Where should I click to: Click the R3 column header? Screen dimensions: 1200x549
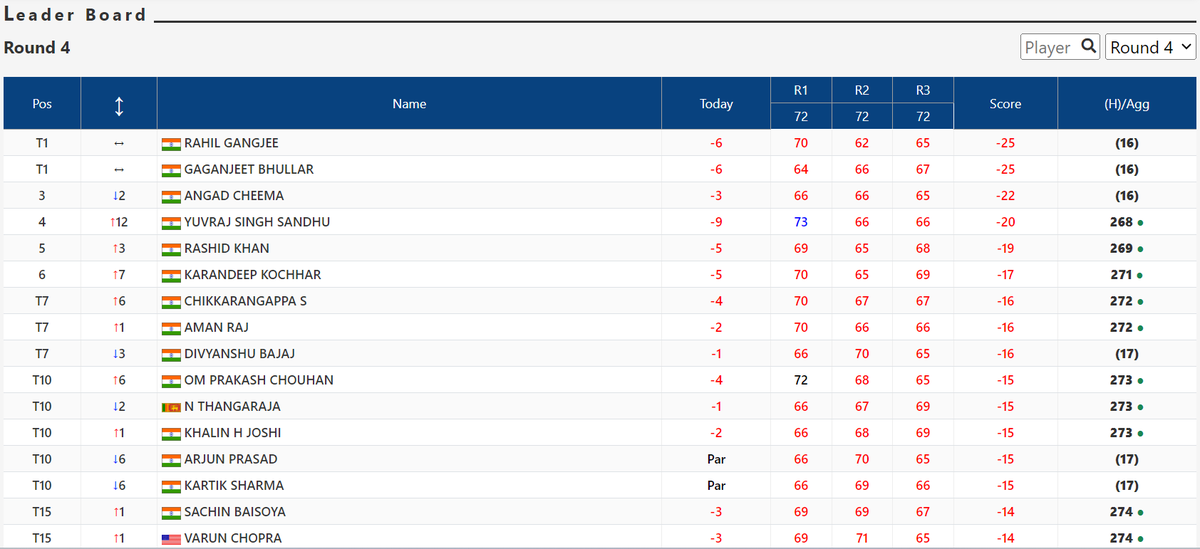(923, 90)
